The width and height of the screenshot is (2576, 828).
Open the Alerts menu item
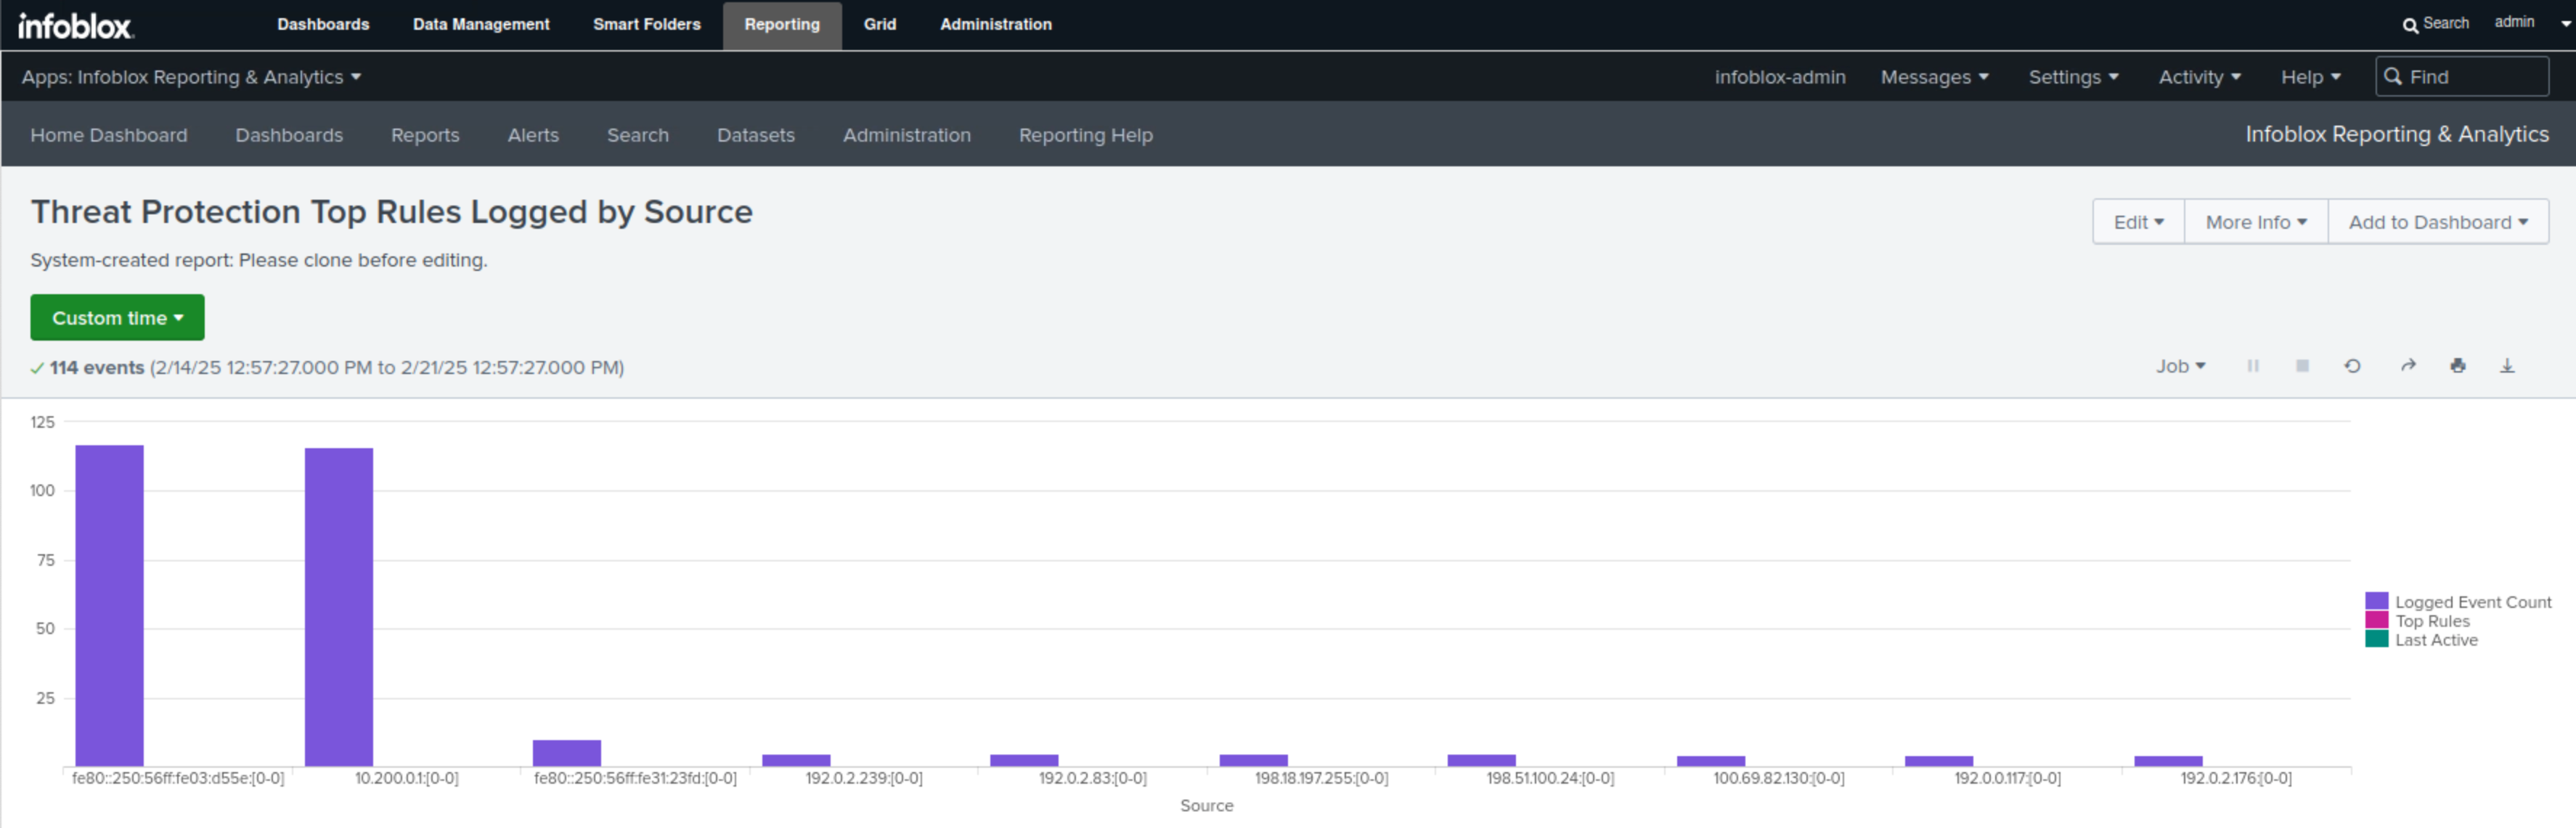tap(533, 135)
